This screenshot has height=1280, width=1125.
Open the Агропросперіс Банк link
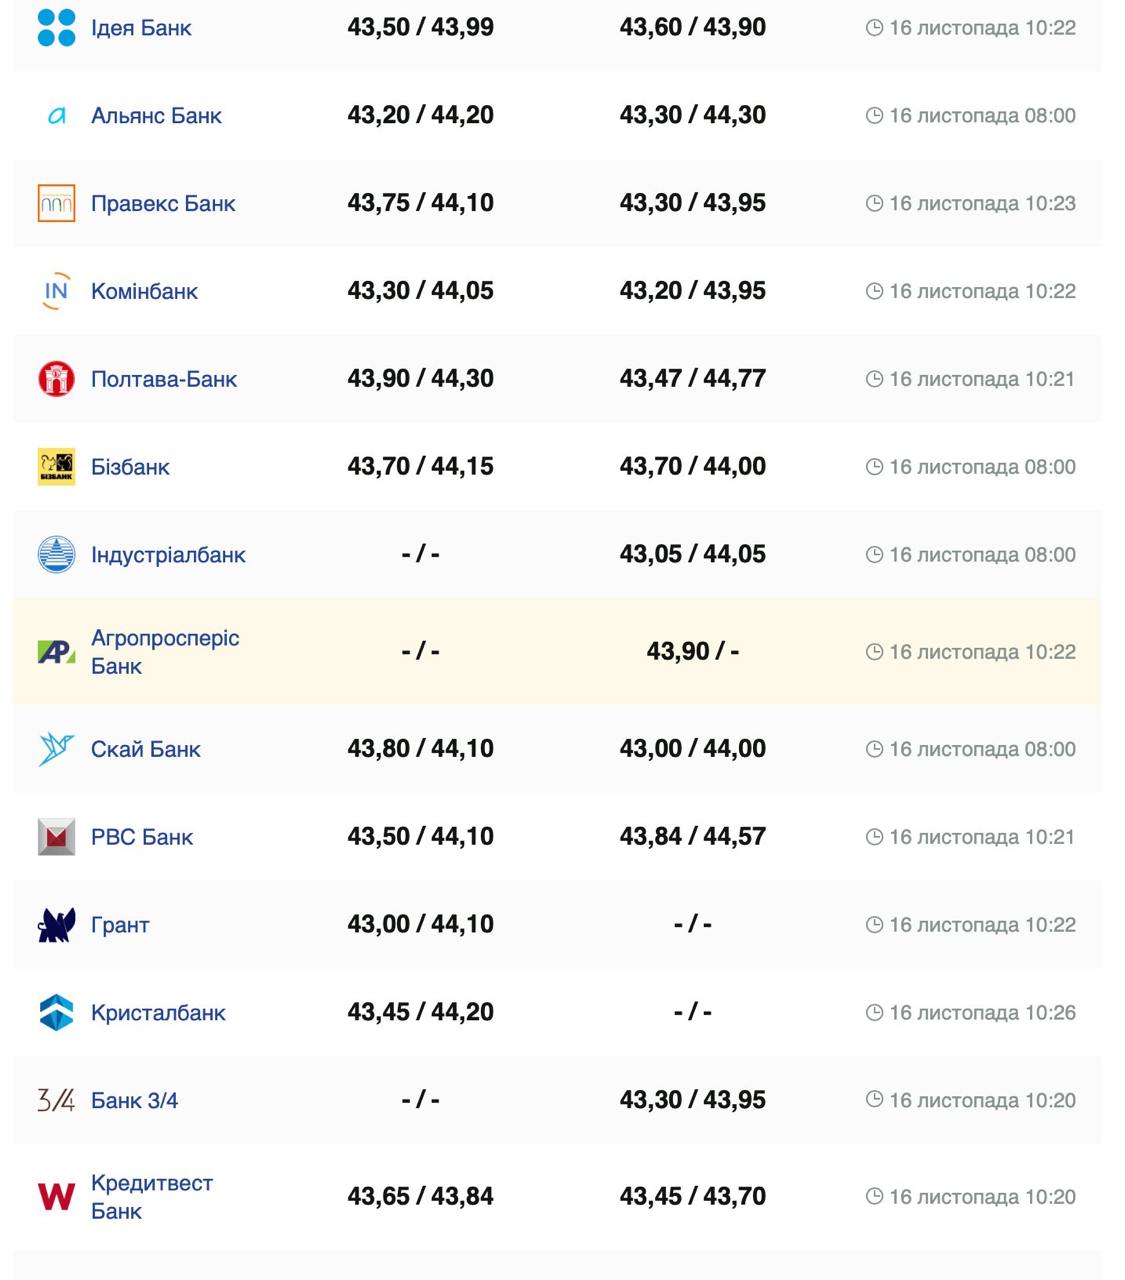(165, 652)
